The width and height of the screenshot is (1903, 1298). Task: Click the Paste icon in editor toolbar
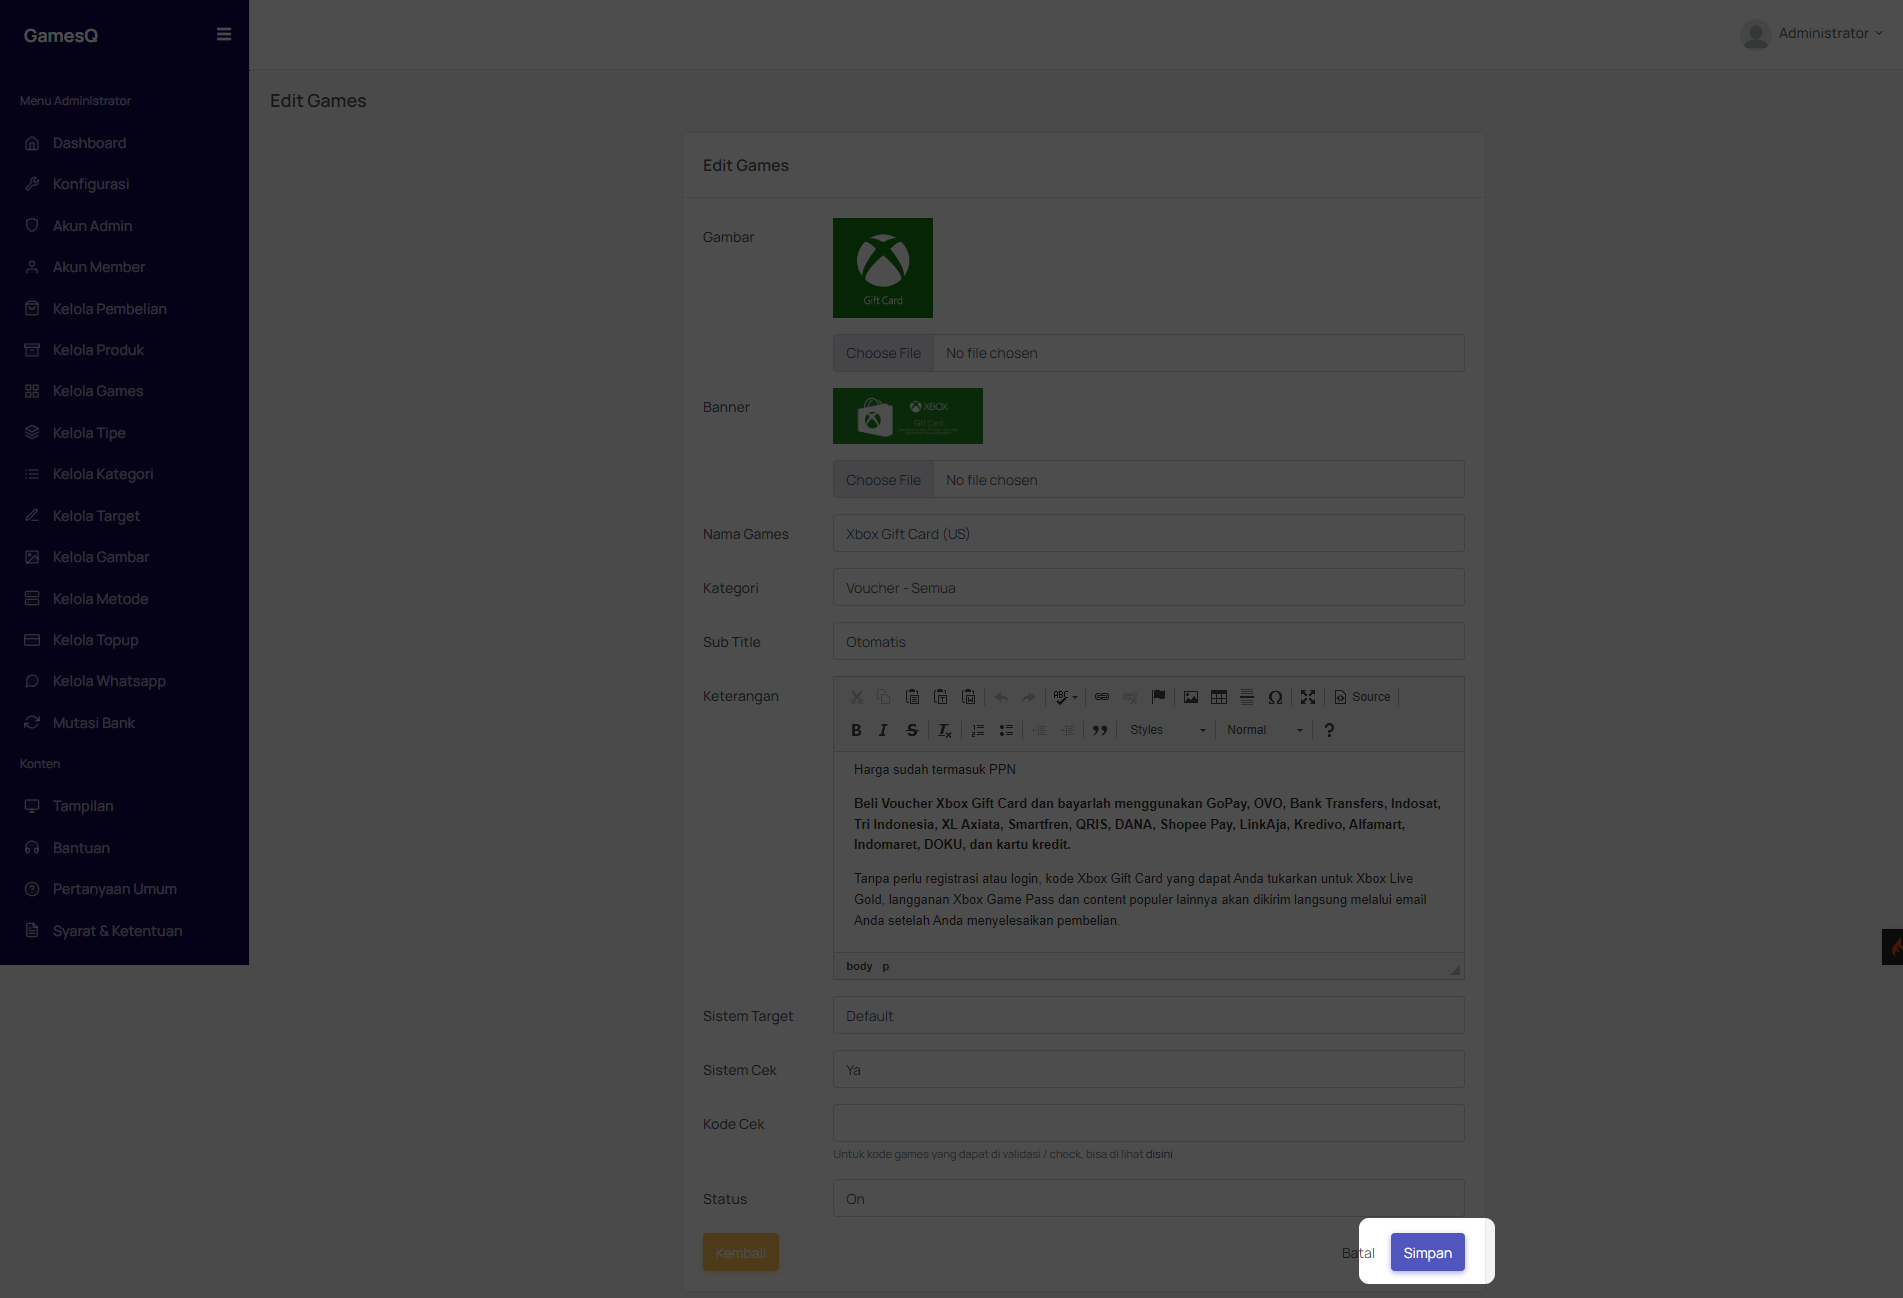[x=912, y=697]
